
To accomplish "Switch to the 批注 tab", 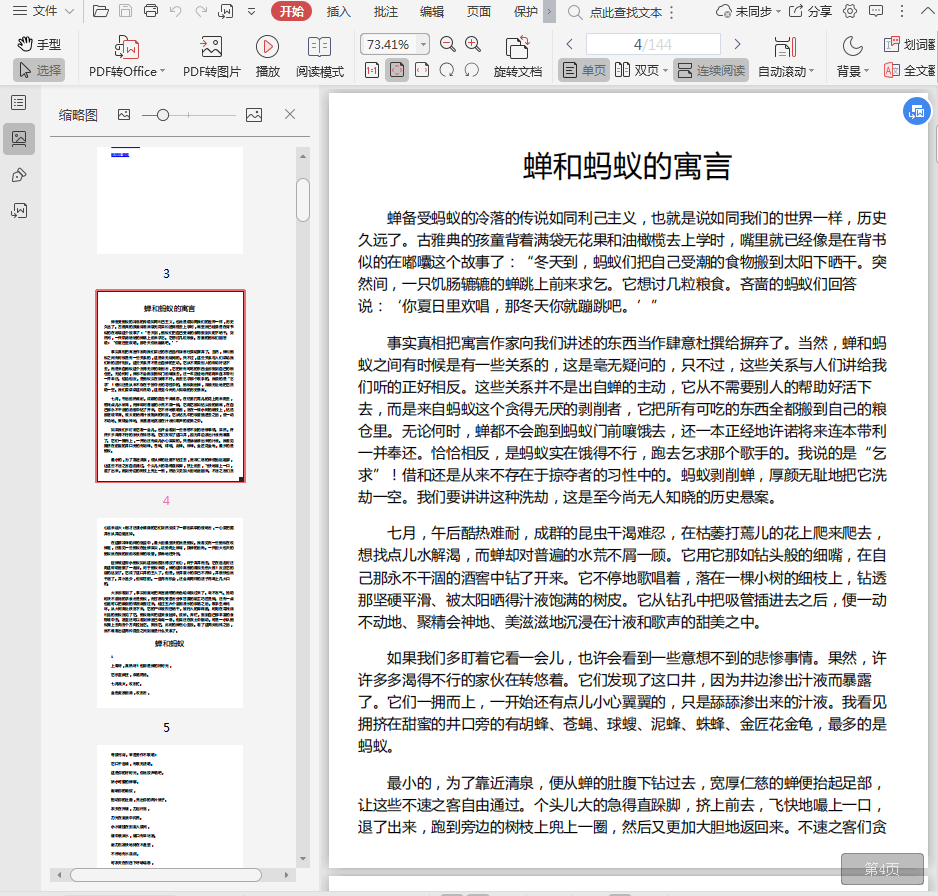I will coord(385,11).
